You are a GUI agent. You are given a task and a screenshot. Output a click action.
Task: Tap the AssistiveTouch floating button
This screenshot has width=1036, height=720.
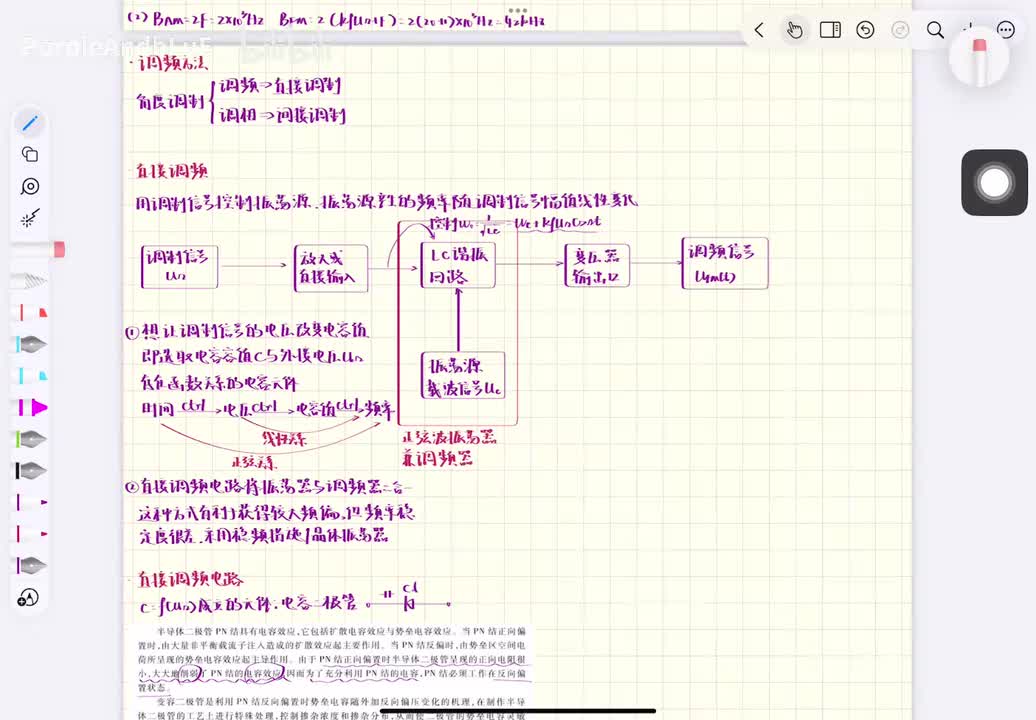pos(994,183)
